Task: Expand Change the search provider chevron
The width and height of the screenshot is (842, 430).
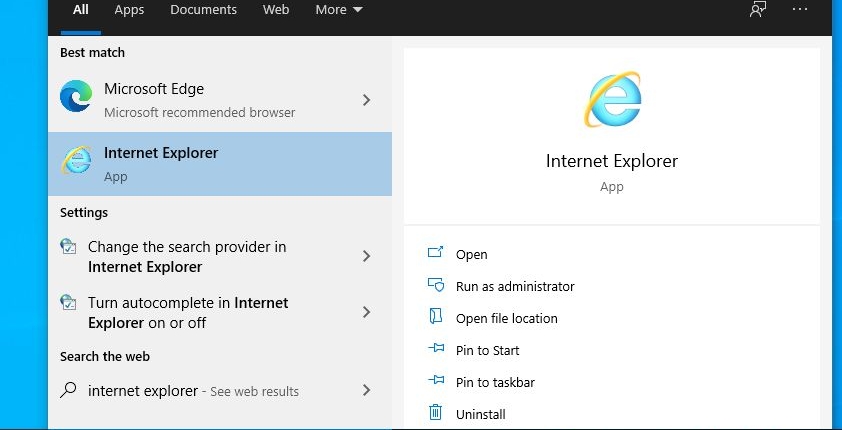Action: (x=367, y=256)
